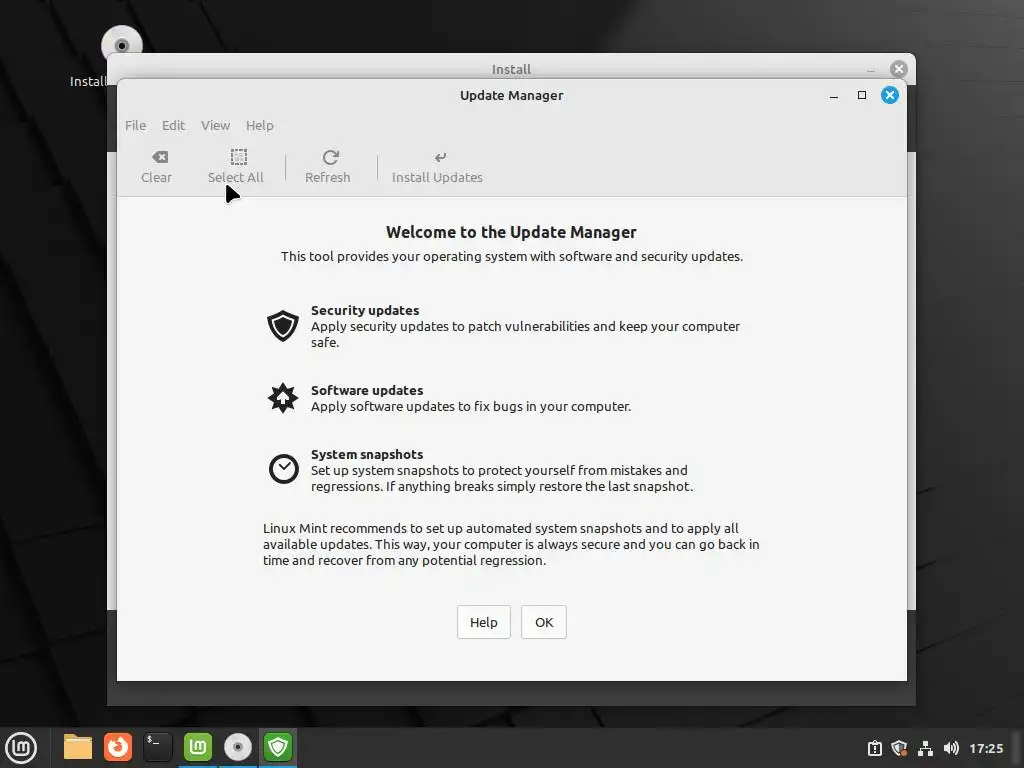Open the Files folder icon in taskbar

[x=78, y=747]
